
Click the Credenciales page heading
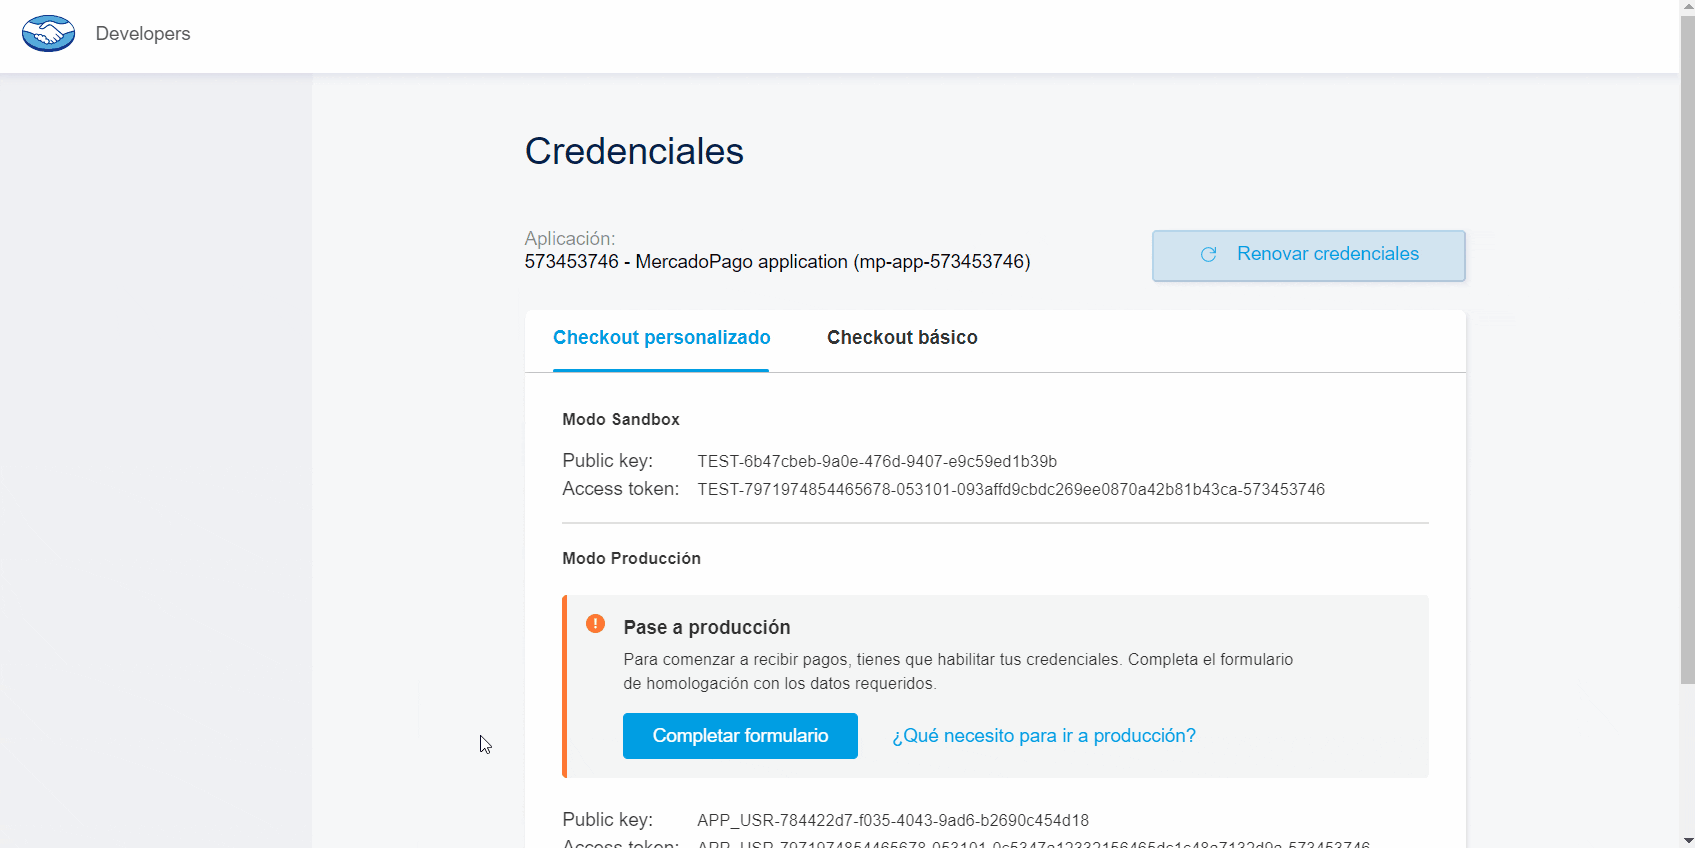634,152
